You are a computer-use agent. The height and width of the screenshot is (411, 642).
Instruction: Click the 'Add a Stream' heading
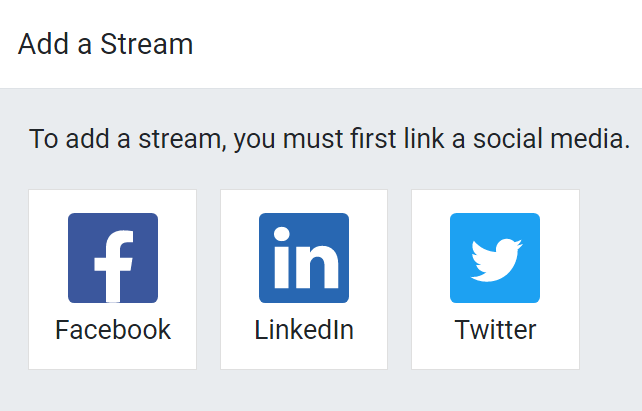(x=105, y=44)
